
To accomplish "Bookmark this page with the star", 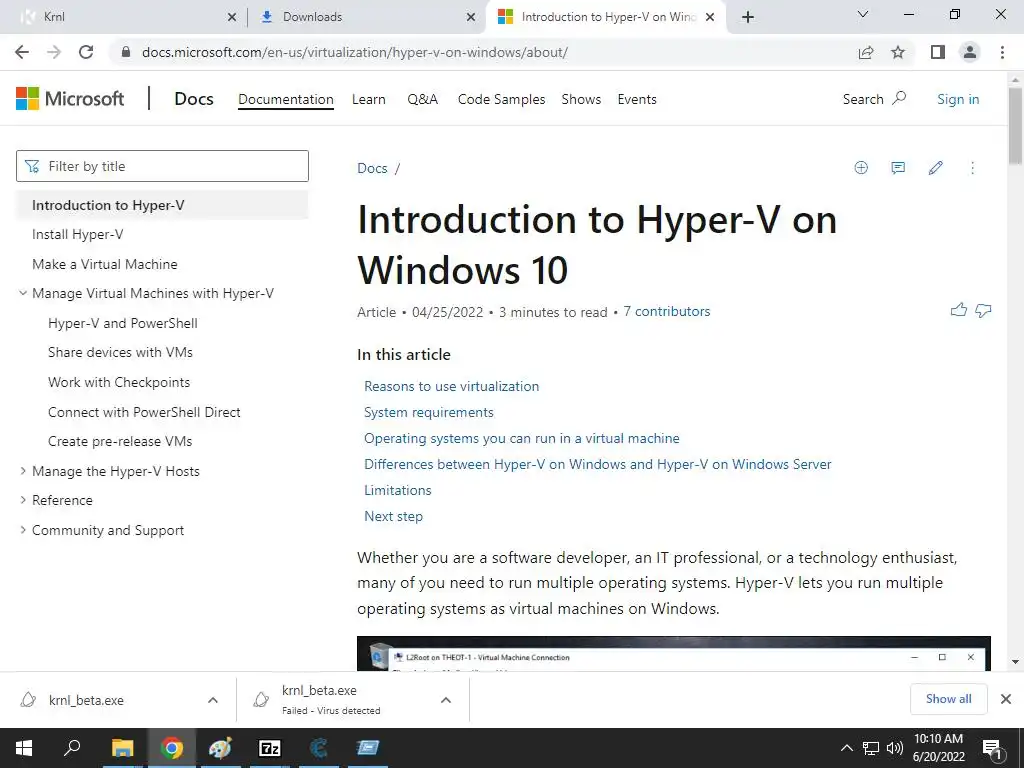I will (x=898, y=52).
